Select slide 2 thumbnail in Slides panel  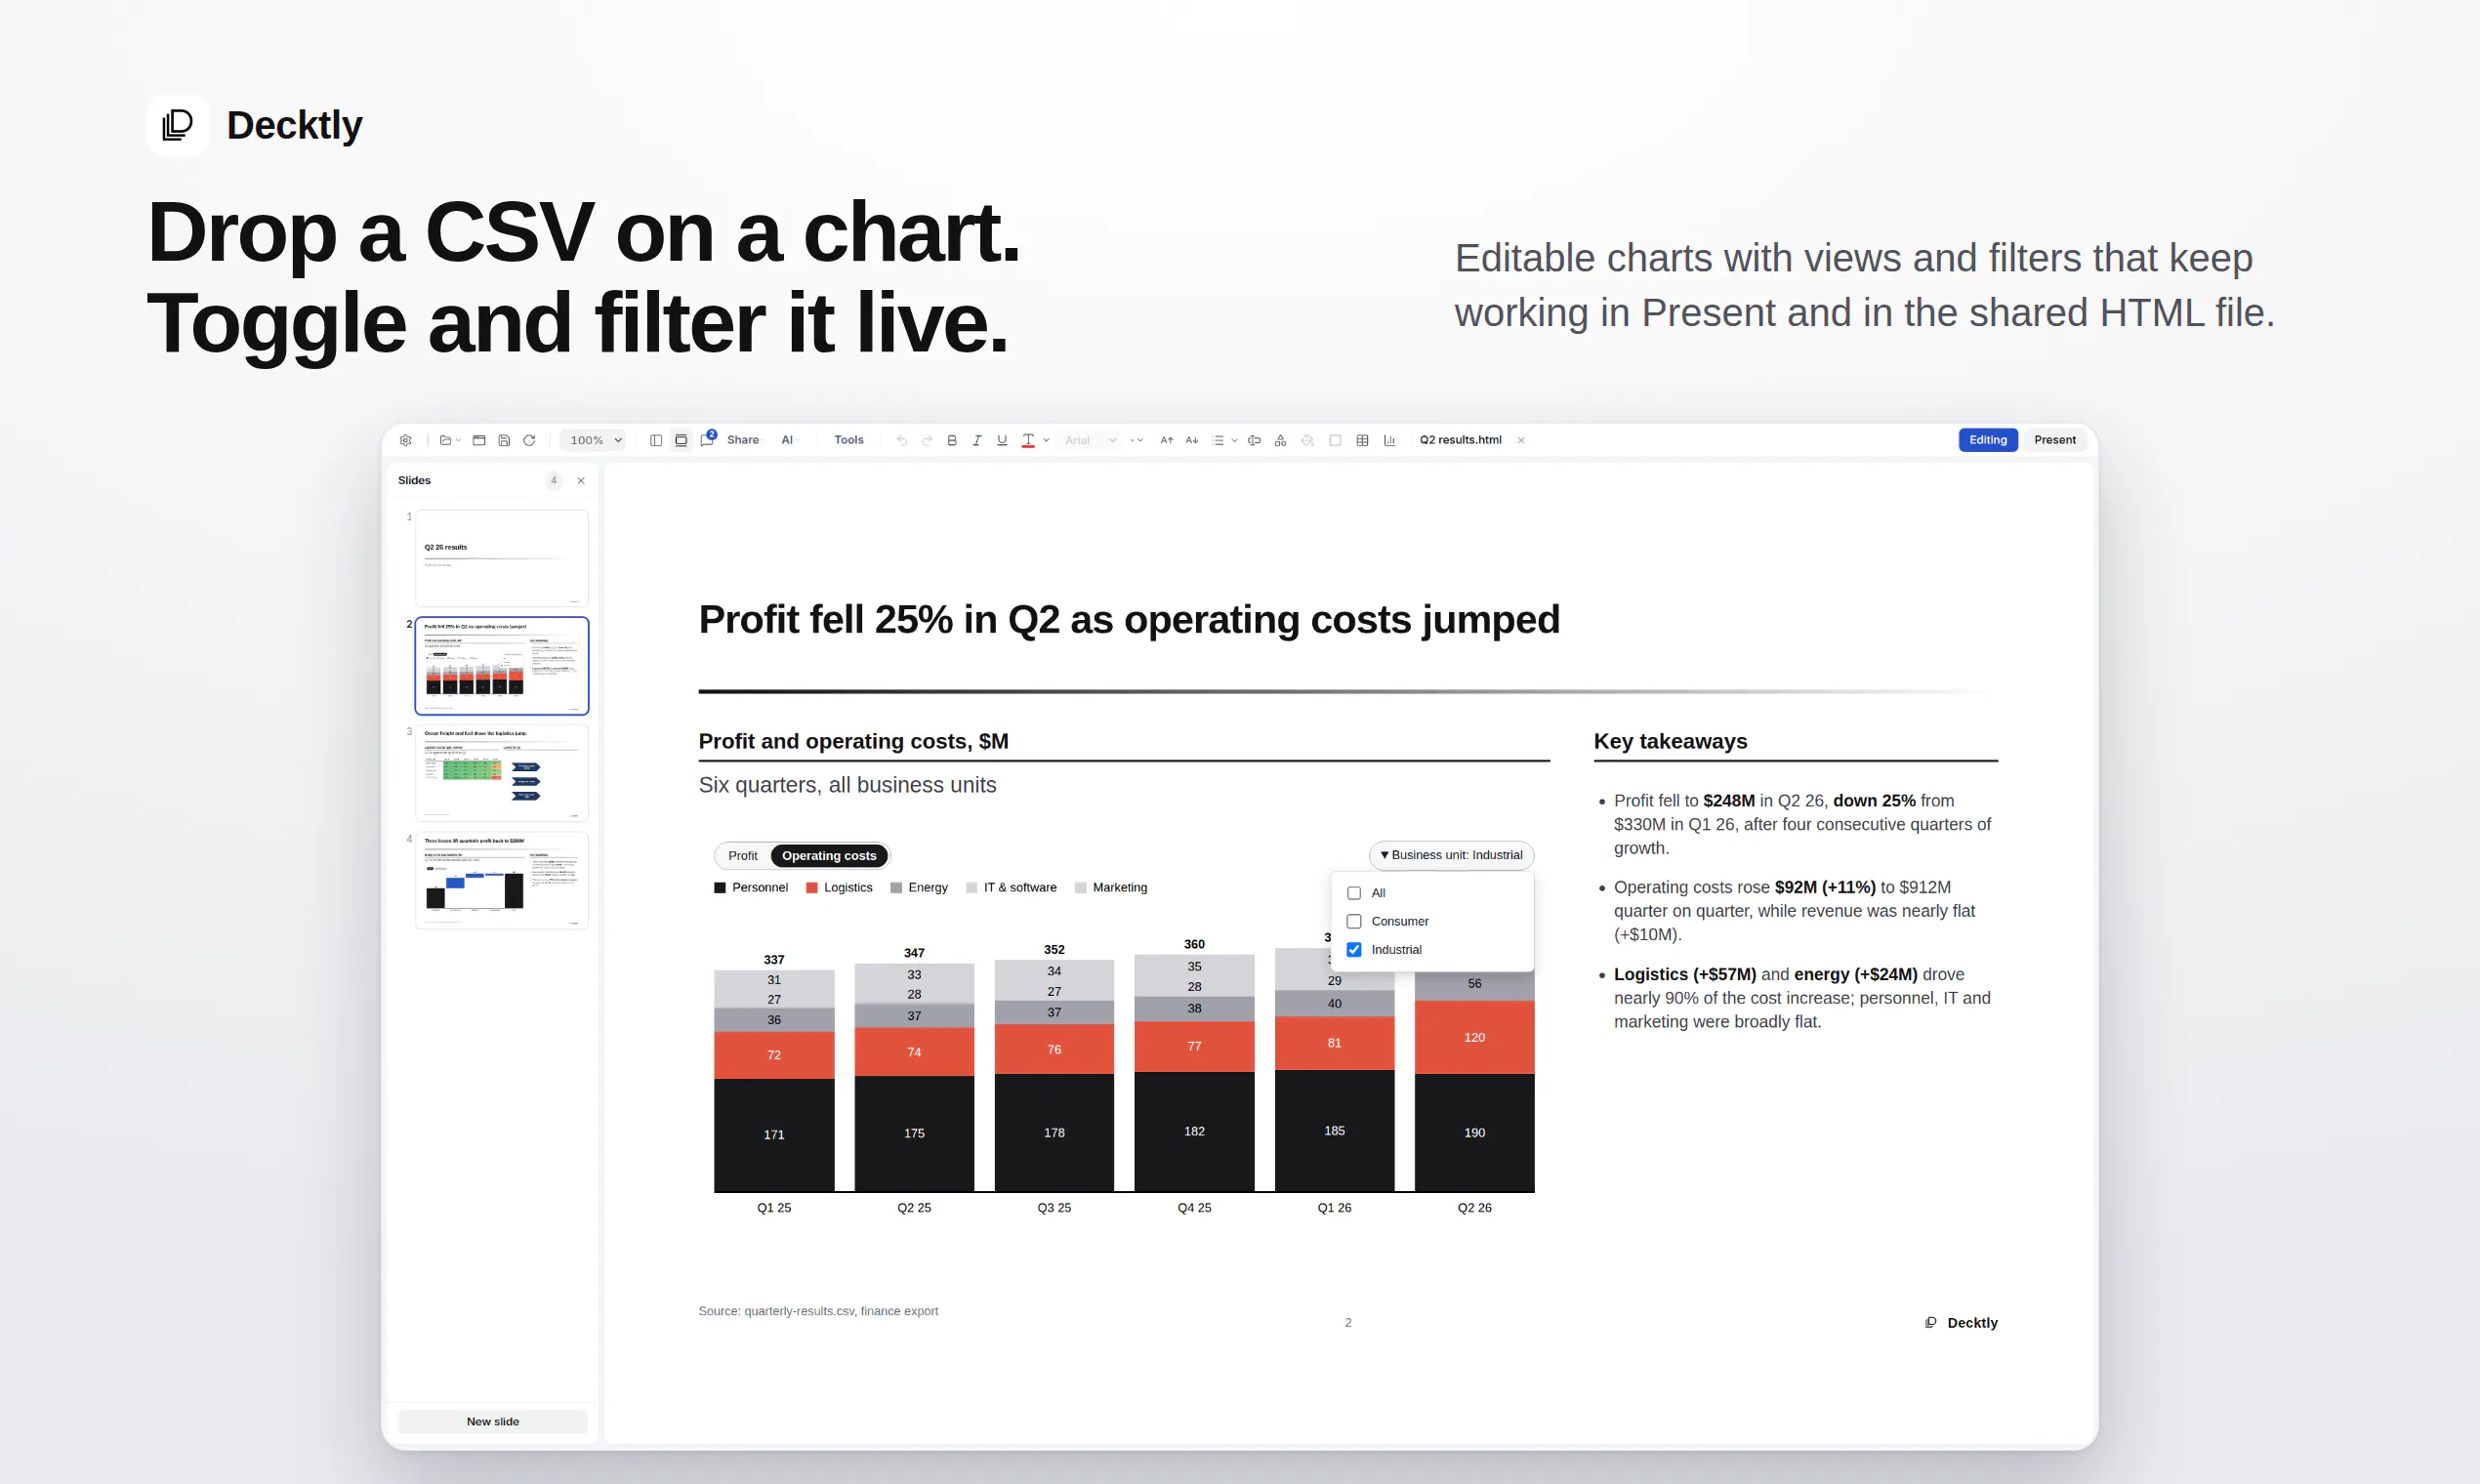(x=502, y=666)
